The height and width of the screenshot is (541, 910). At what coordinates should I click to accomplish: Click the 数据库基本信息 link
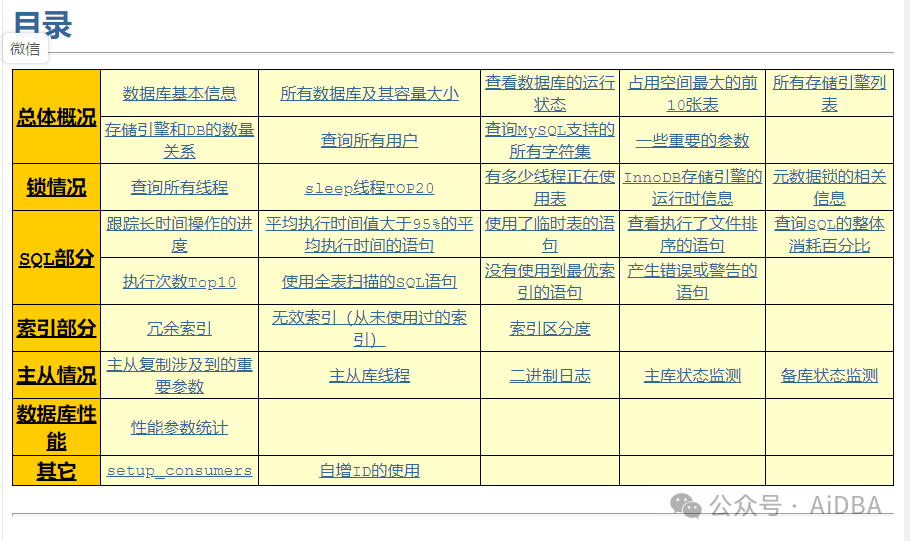tap(179, 93)
